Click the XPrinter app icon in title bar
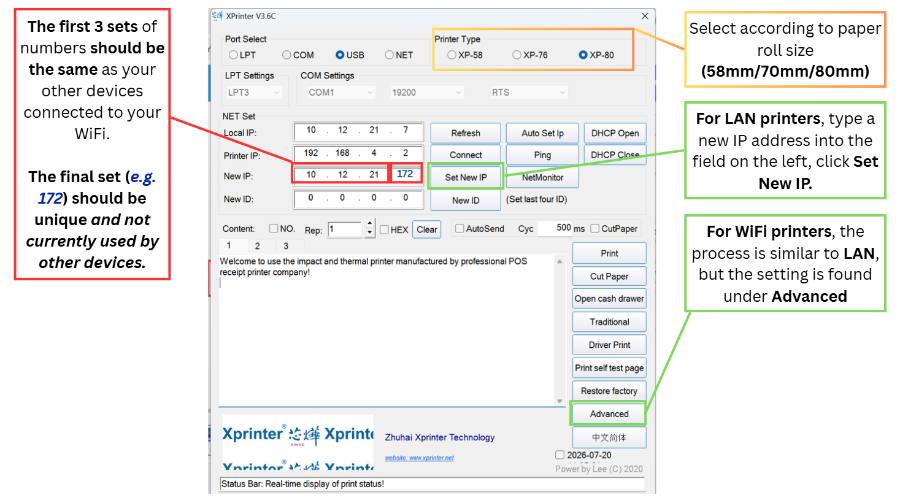The width and height of the screenshot is (900, 503). click(217, 16)
